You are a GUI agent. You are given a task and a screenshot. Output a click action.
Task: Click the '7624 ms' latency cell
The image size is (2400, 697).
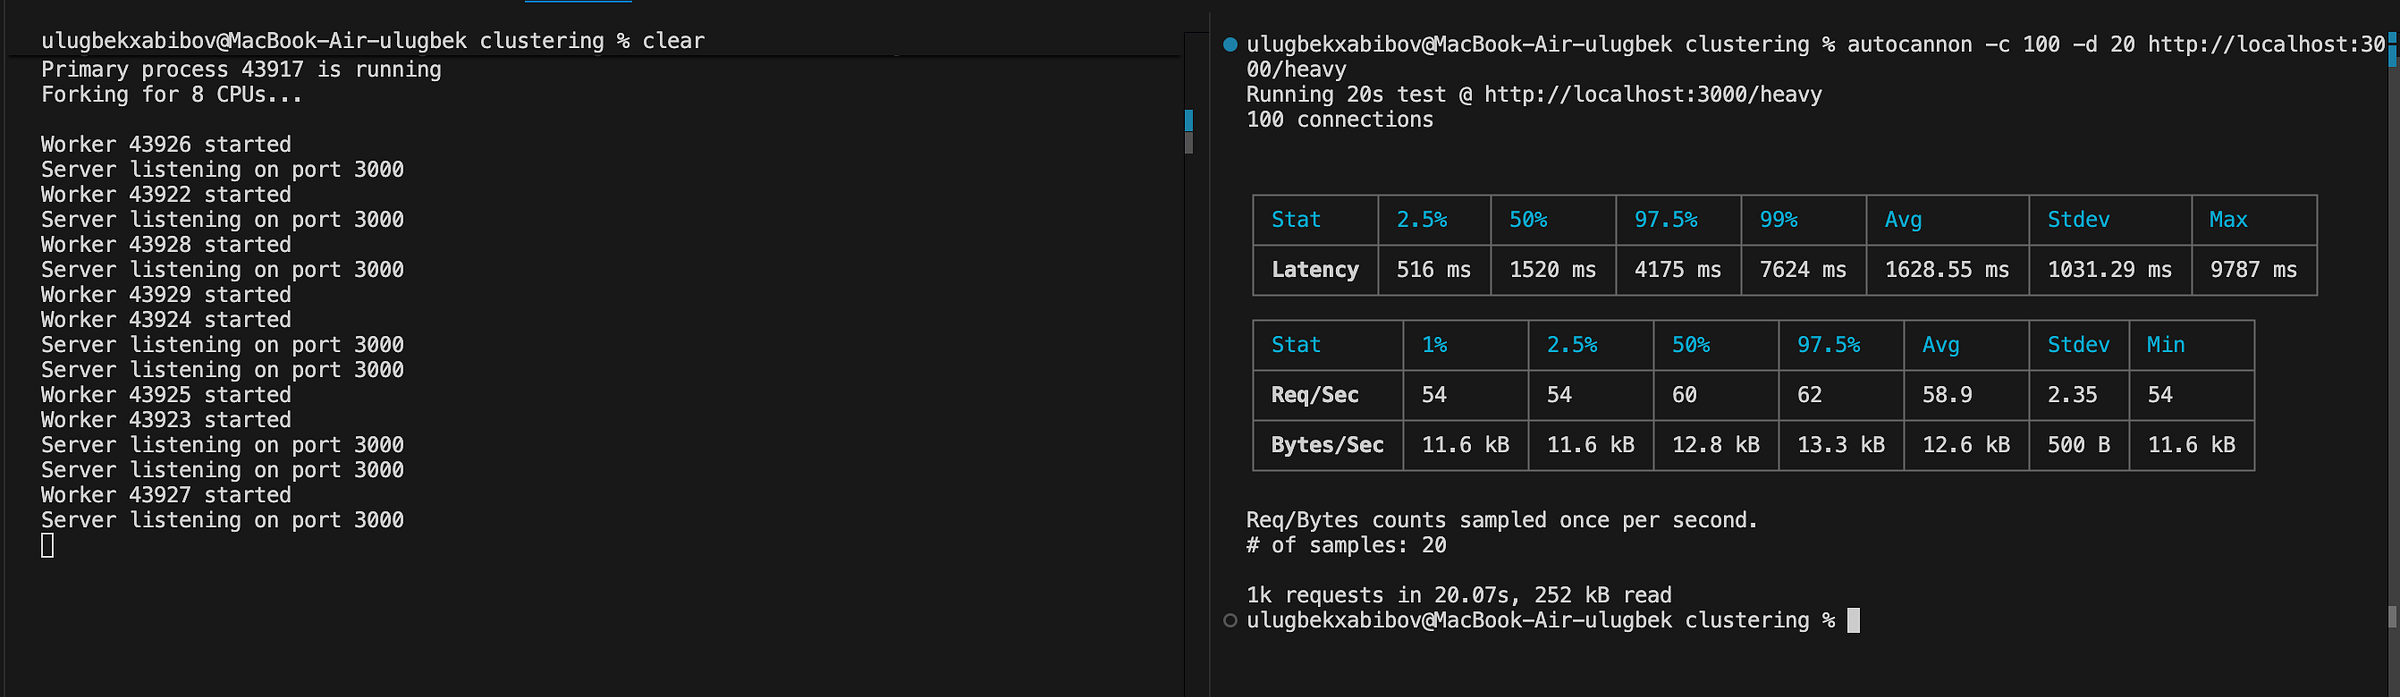tap(1803, 270)
